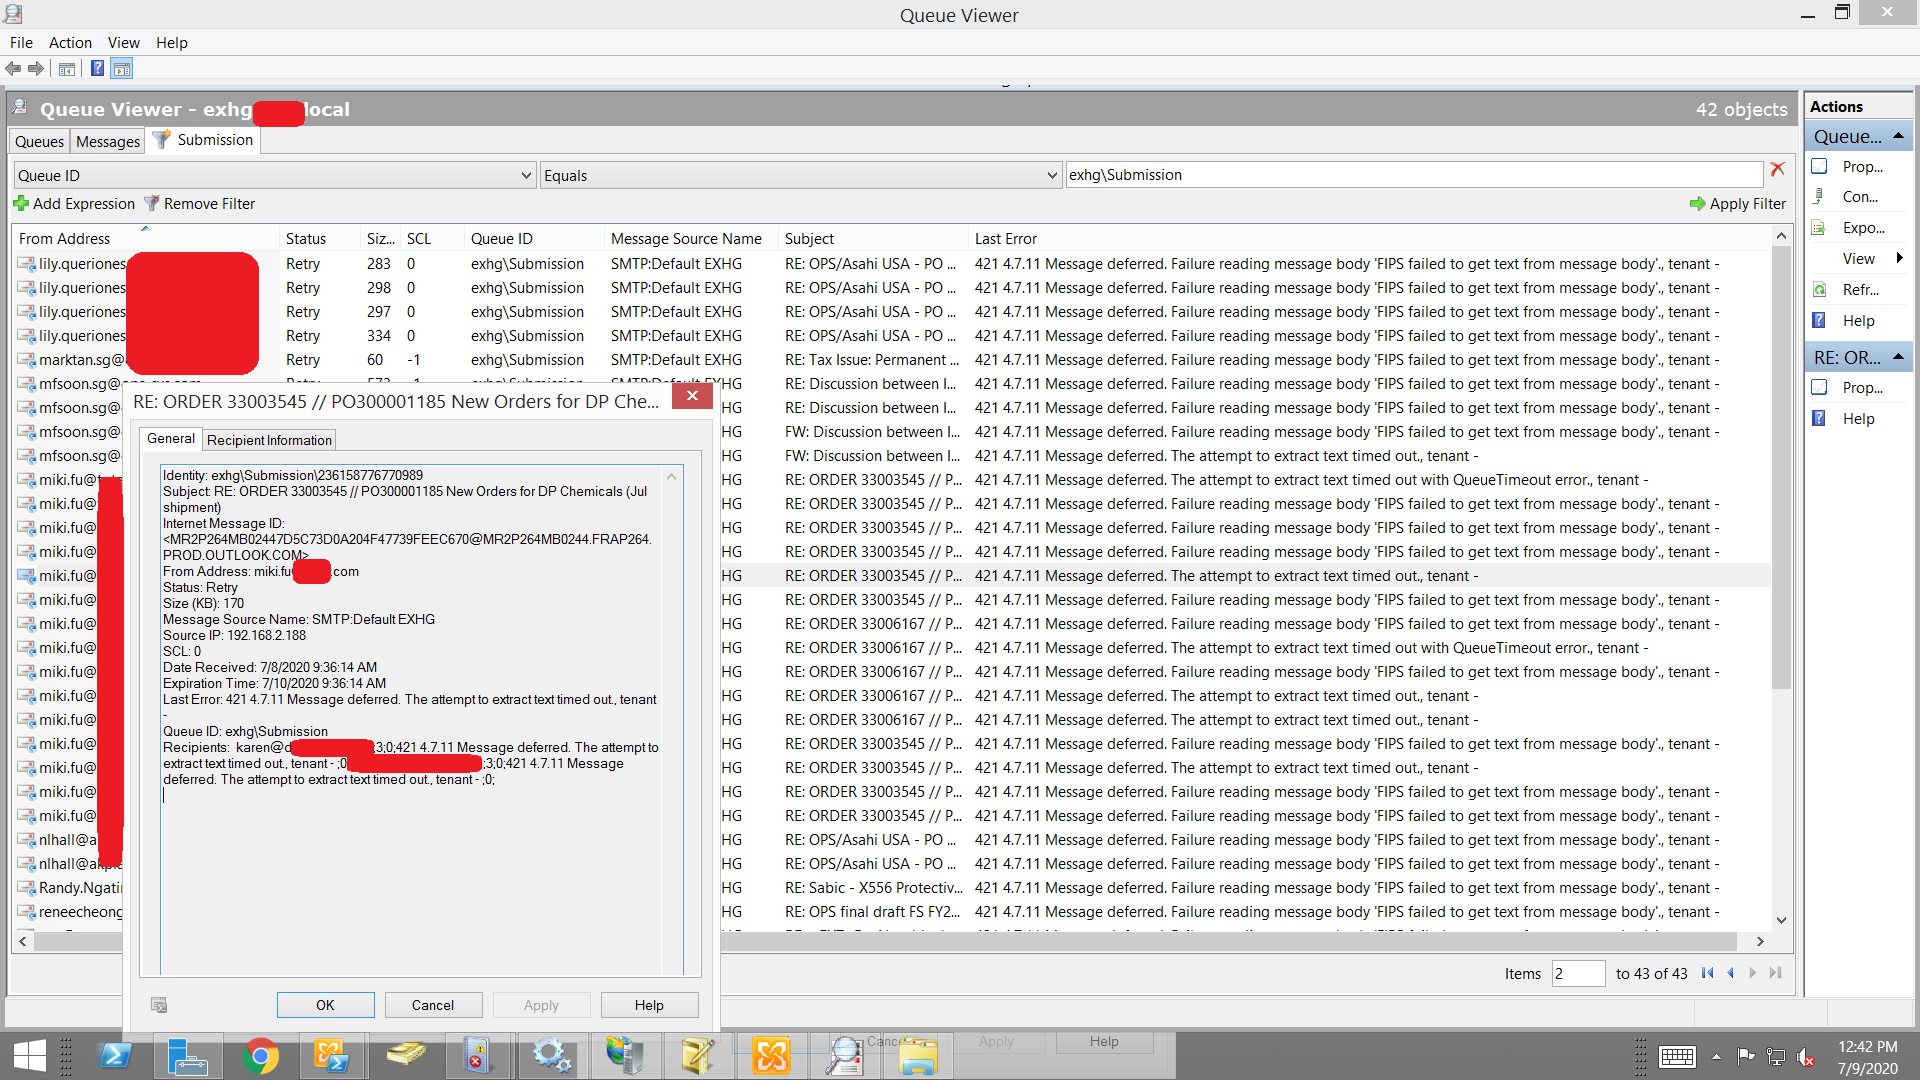Screen dimensions: 1920x1080
Task: Click the small icon beside dialog OK button
Action: point(159,1005)
